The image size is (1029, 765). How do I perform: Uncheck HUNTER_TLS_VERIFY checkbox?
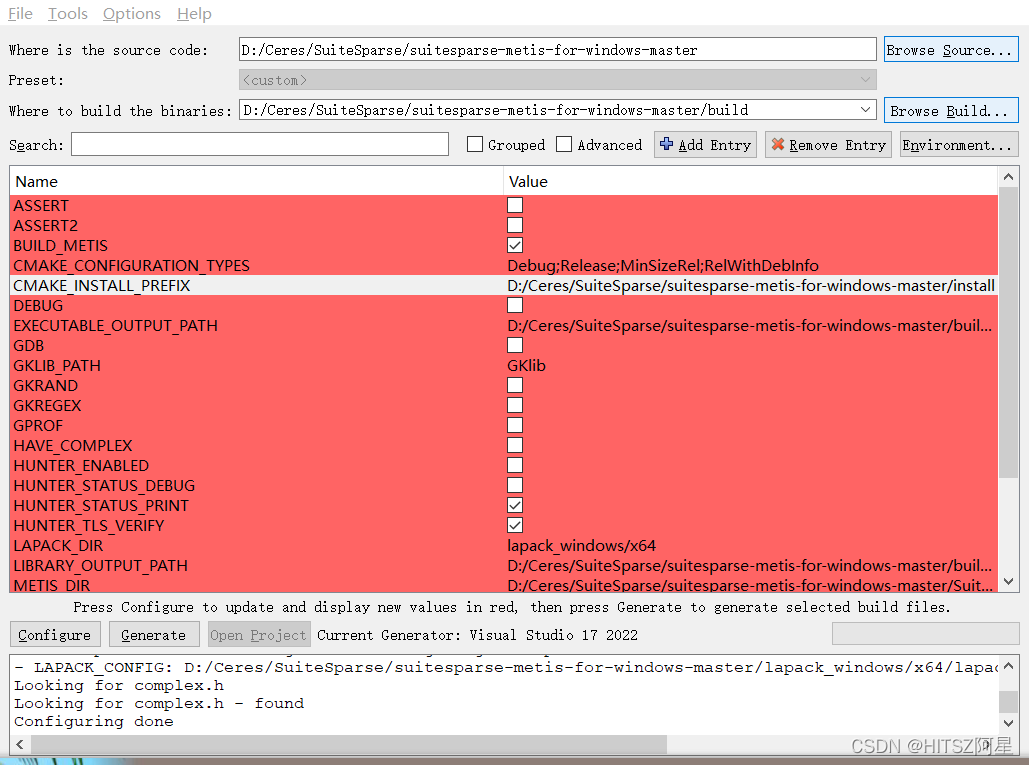coord(515,525)
